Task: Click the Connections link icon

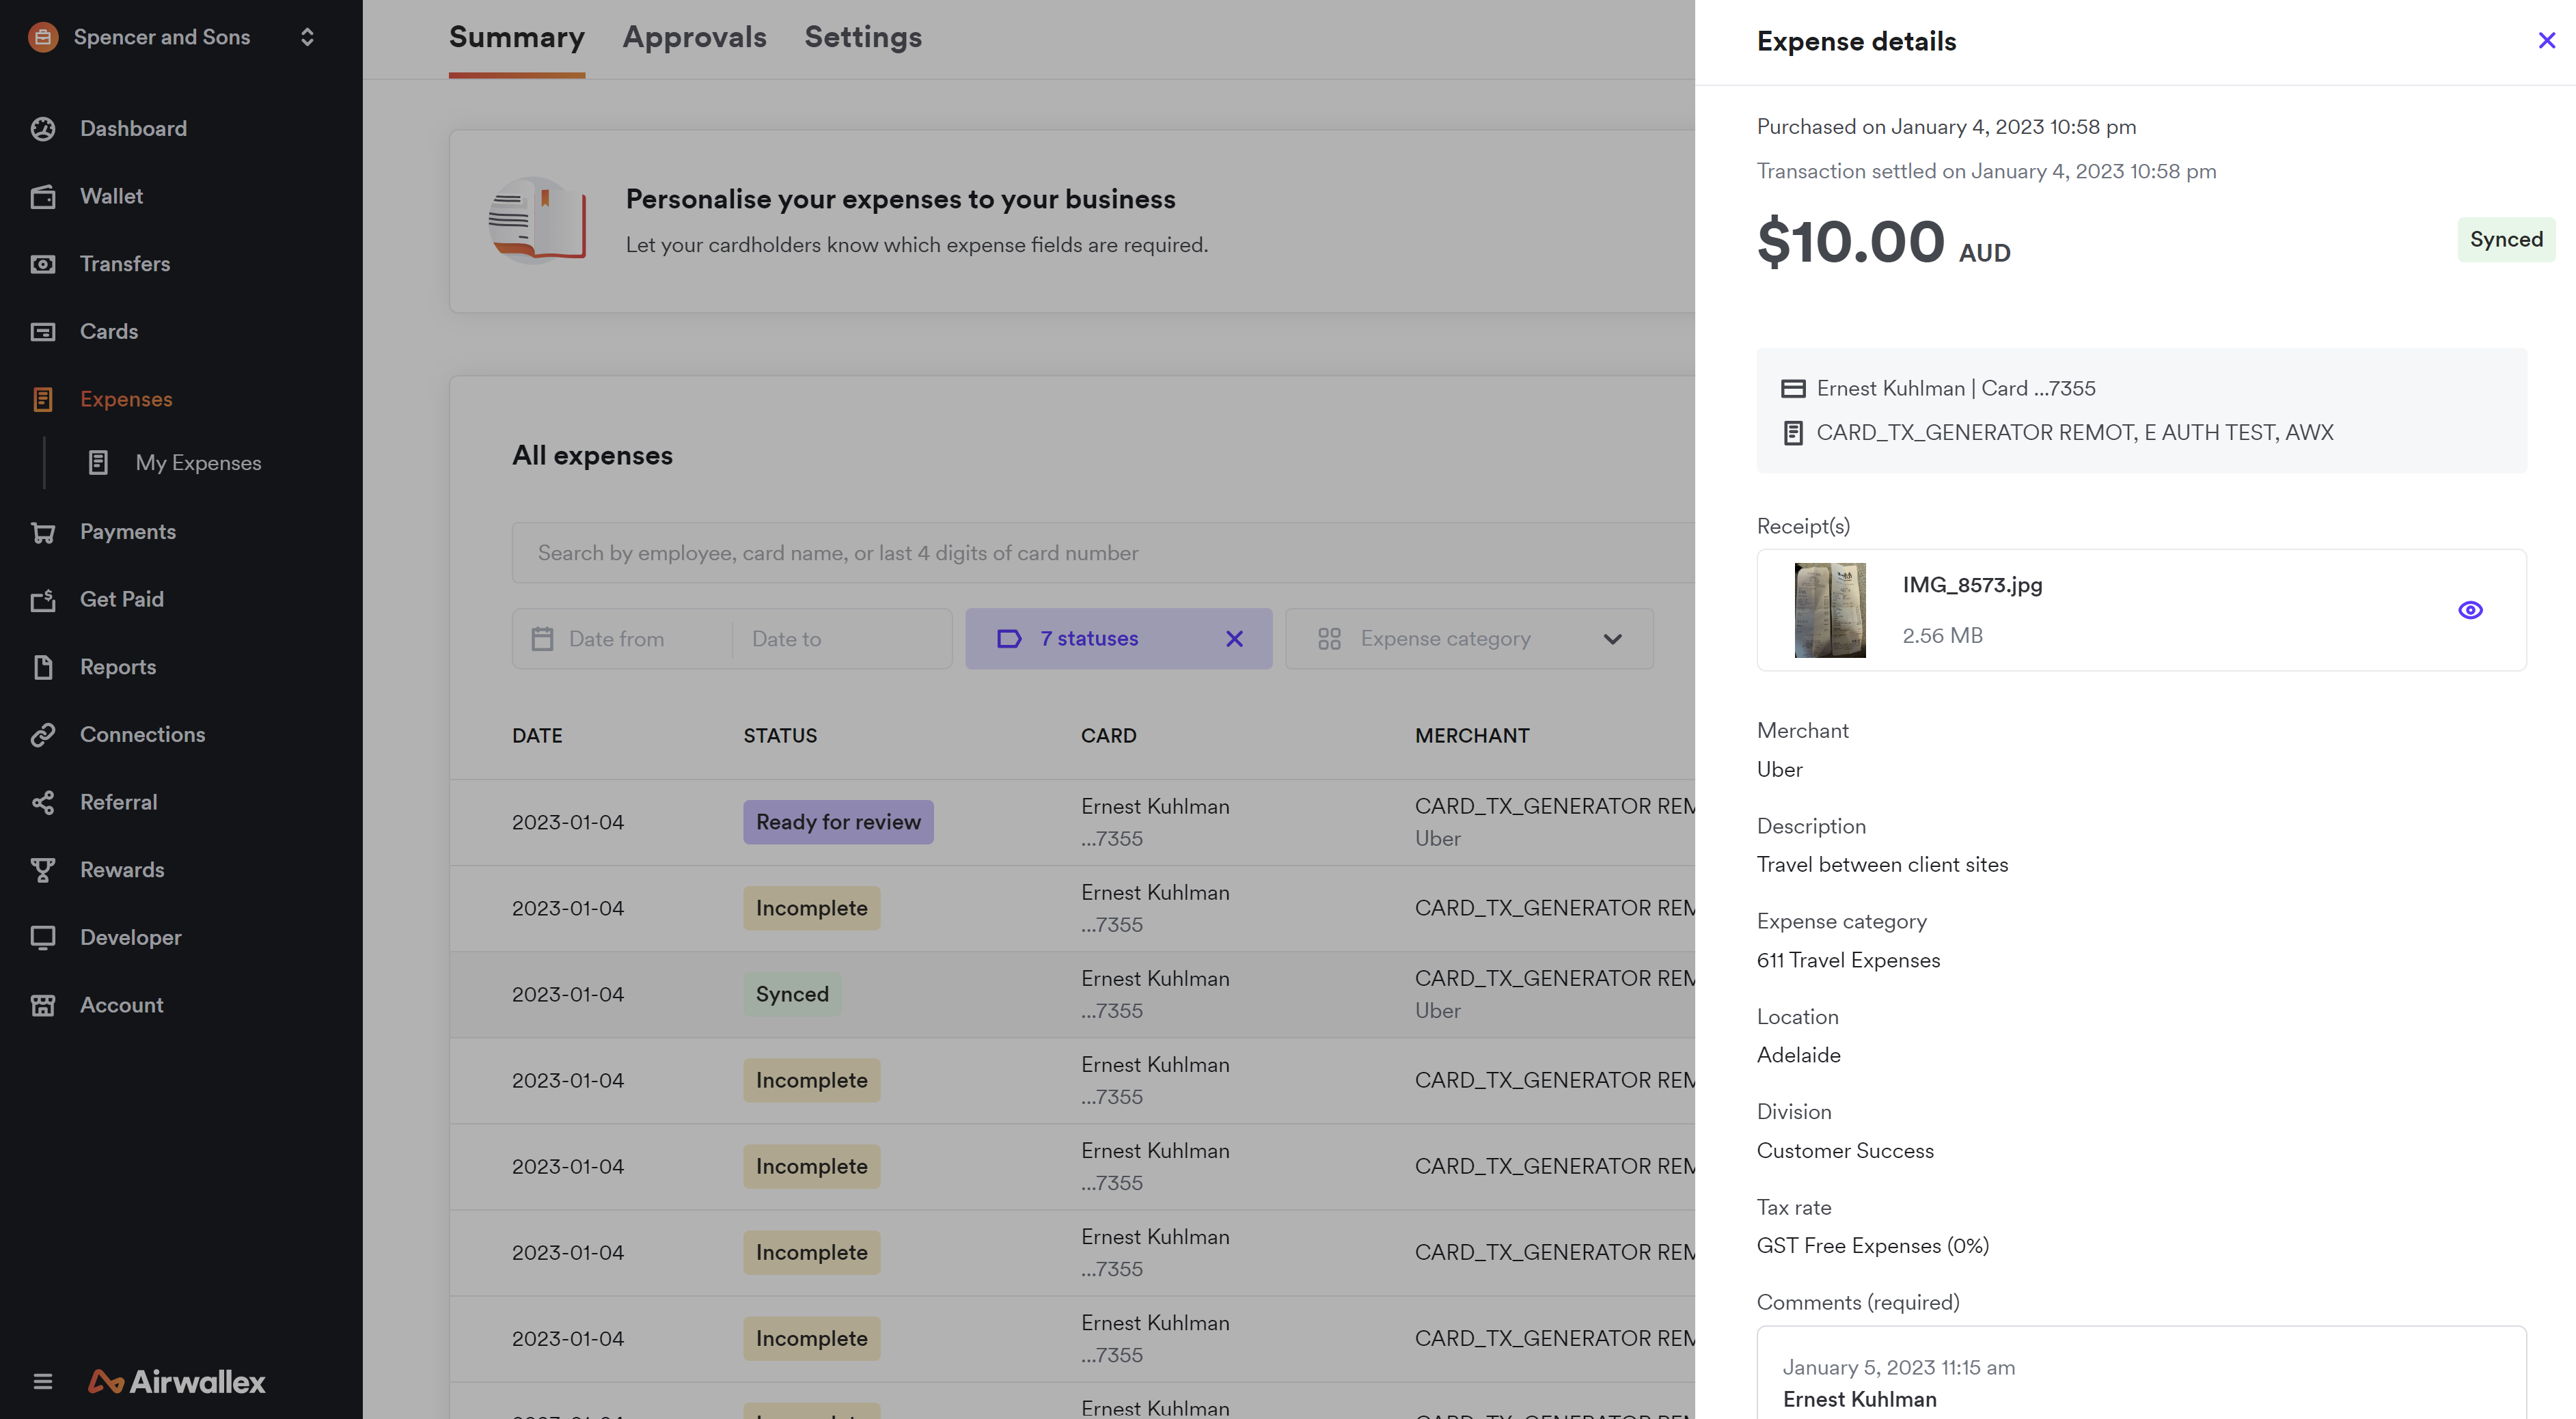Action: (43, 735)
